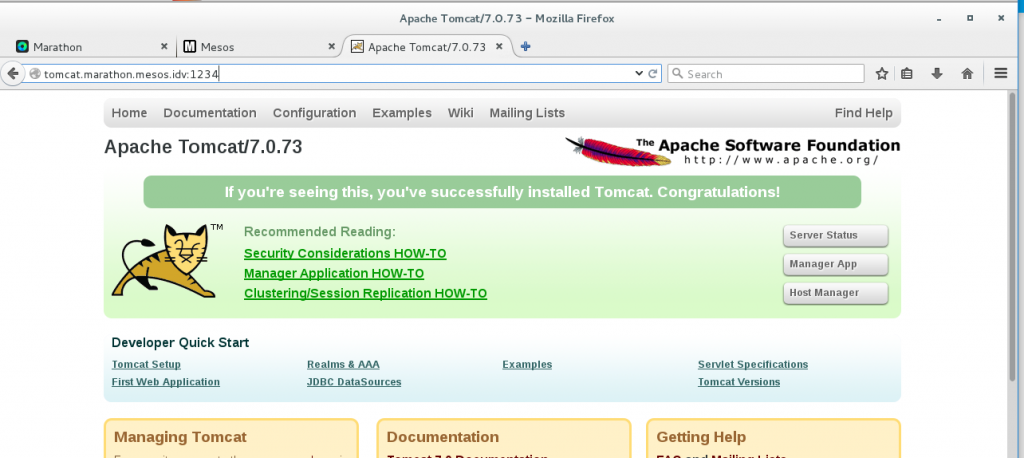This screenshot has width=1024, height=458.
Task: Open the Tomcat Versions link
Action: [x=739, y=382]
